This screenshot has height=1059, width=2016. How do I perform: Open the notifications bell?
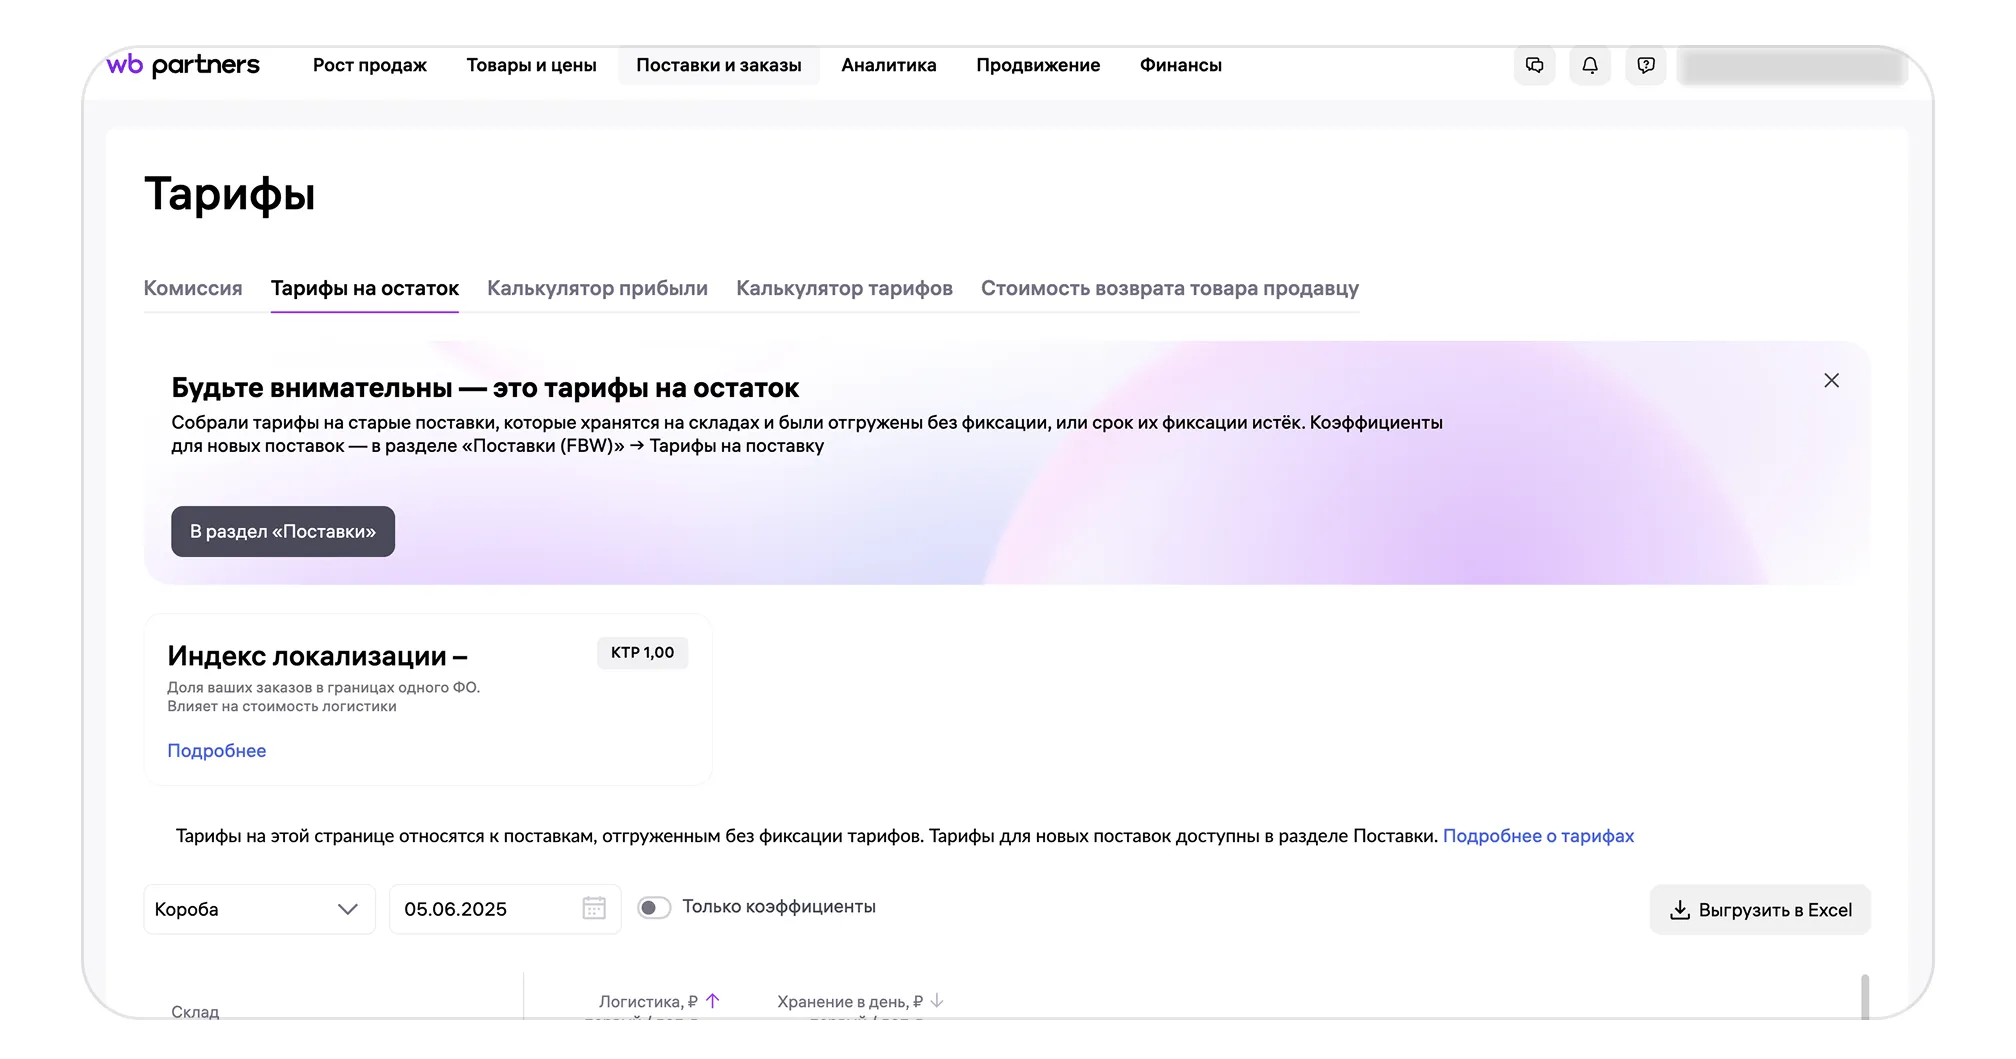tap(1589, 66)
